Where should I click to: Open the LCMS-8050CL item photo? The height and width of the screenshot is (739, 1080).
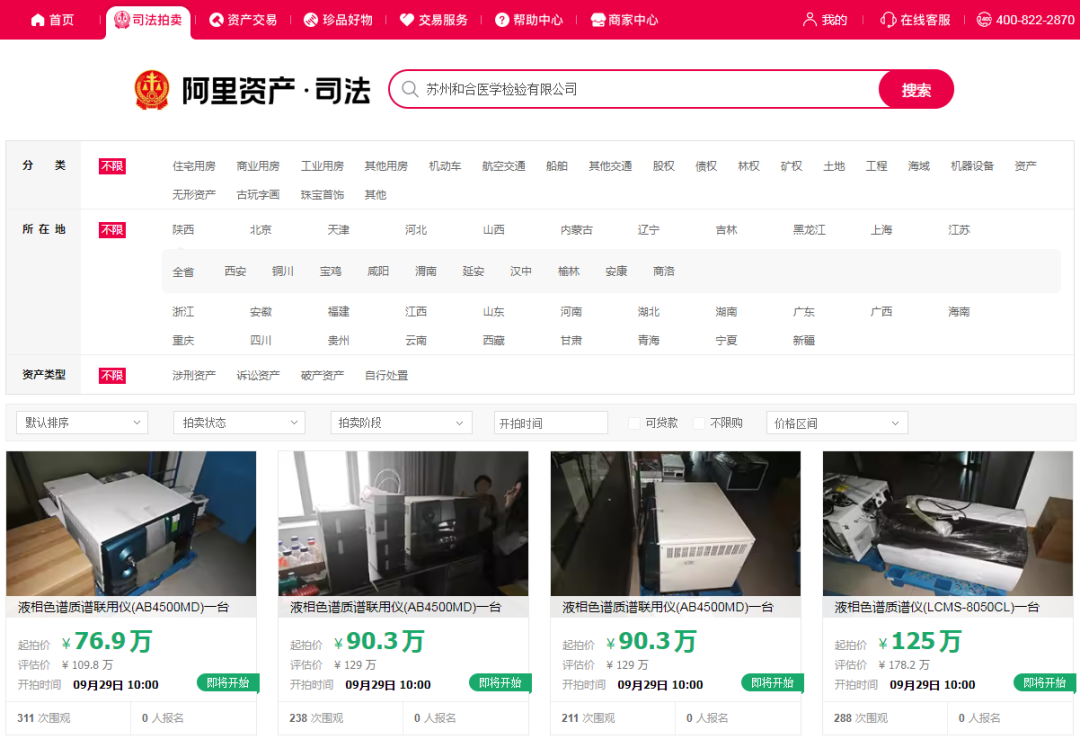click(x=948, y=523)
